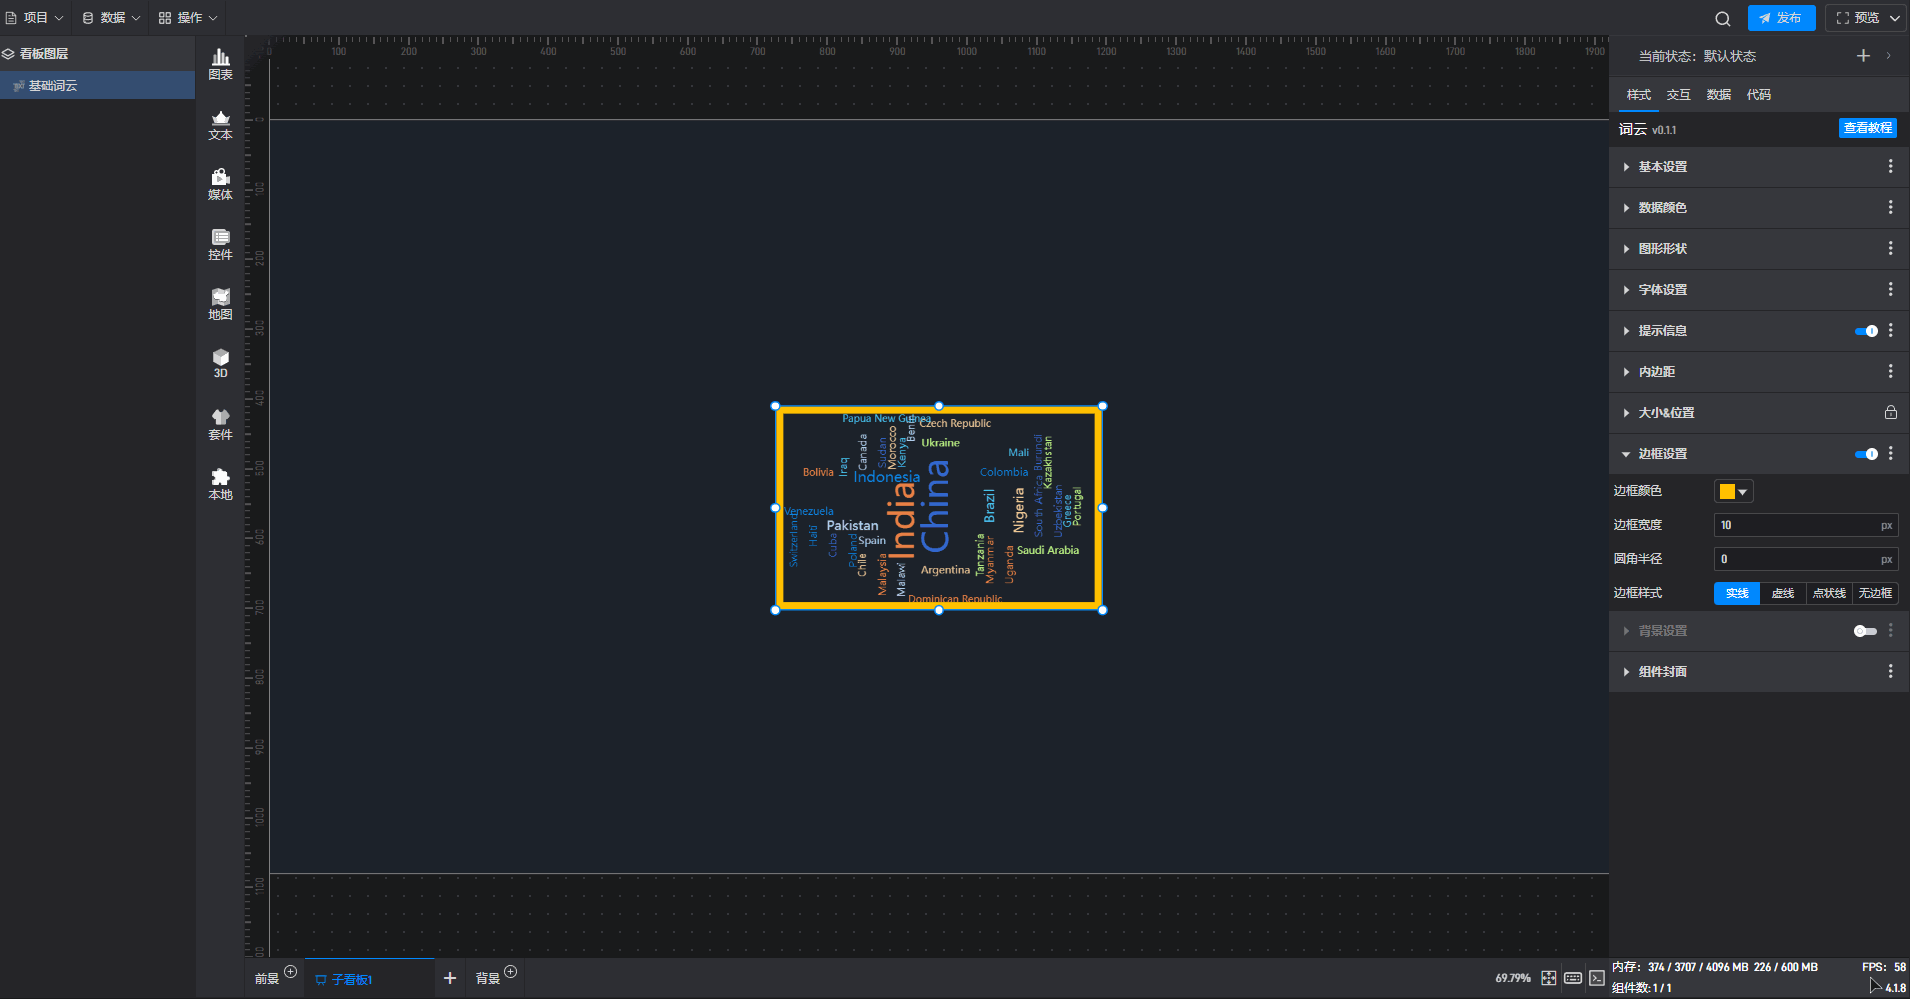The width and height of the screenshot is (1910, 999).
Task: Click the 发布 publish button
Action: coord(1781,18)
